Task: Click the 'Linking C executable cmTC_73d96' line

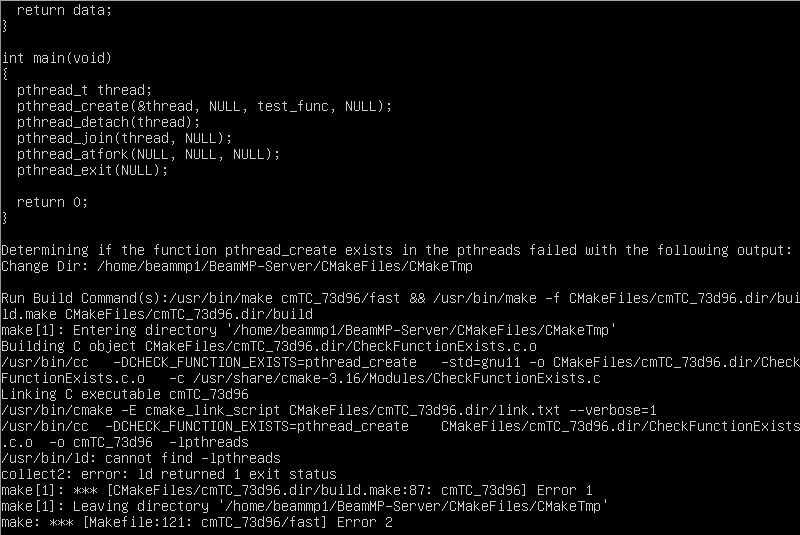Action: coord(124,394)
